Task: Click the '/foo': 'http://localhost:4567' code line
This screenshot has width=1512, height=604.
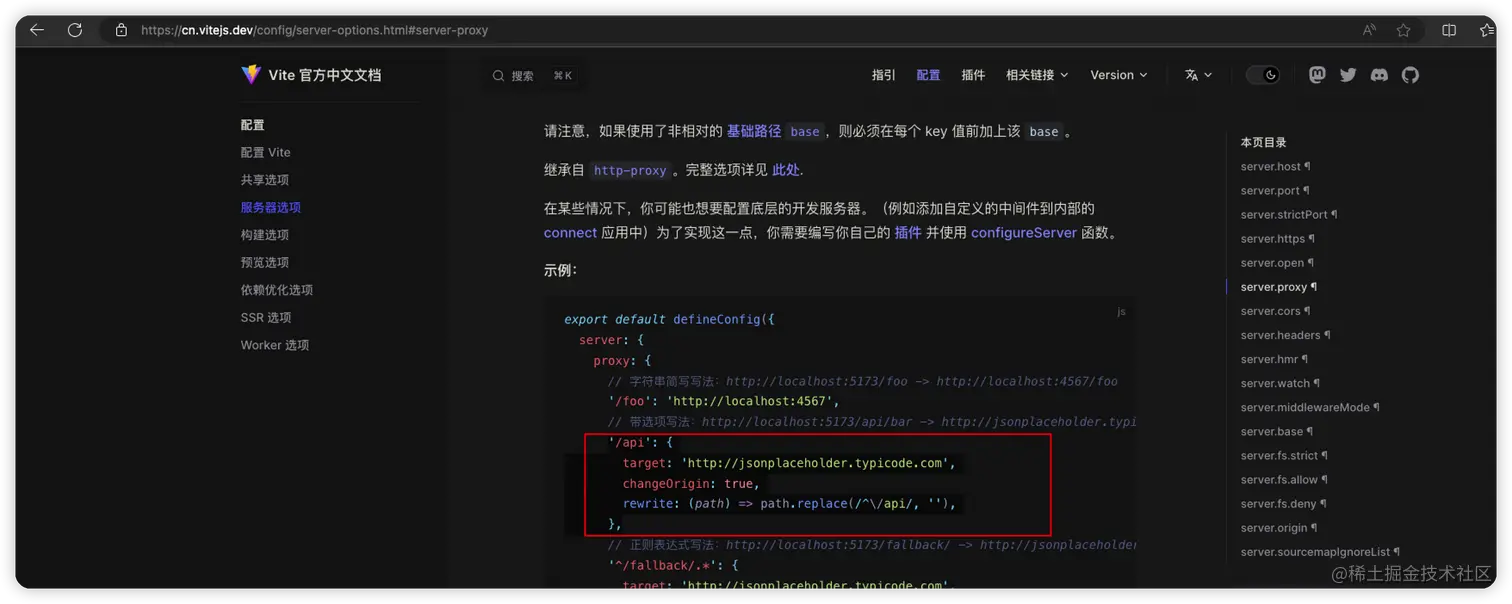Action: click(724, 402)
